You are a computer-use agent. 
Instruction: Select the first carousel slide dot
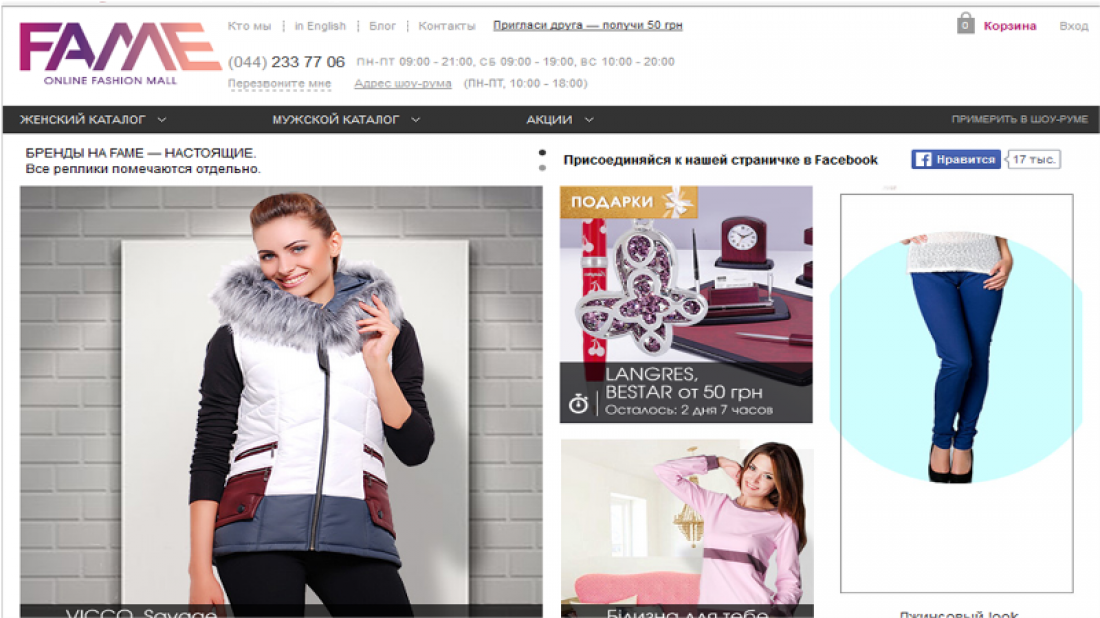542,154
